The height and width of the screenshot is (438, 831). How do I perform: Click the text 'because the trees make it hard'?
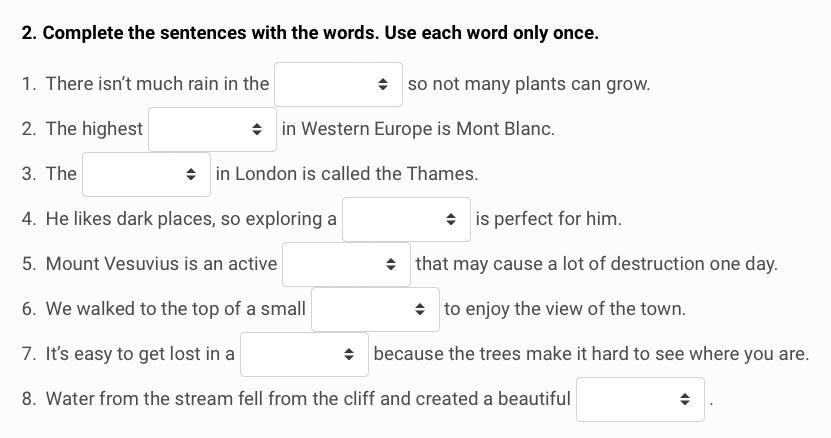(591, 354)
